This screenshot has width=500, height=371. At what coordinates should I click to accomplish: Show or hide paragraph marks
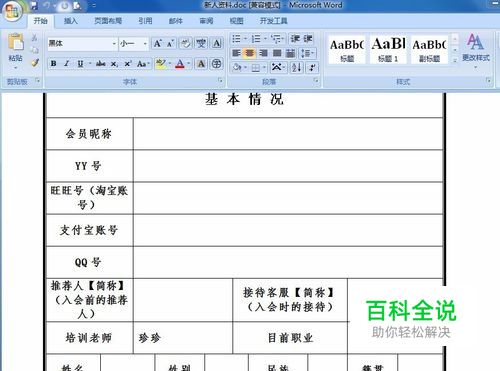[312, 67]
